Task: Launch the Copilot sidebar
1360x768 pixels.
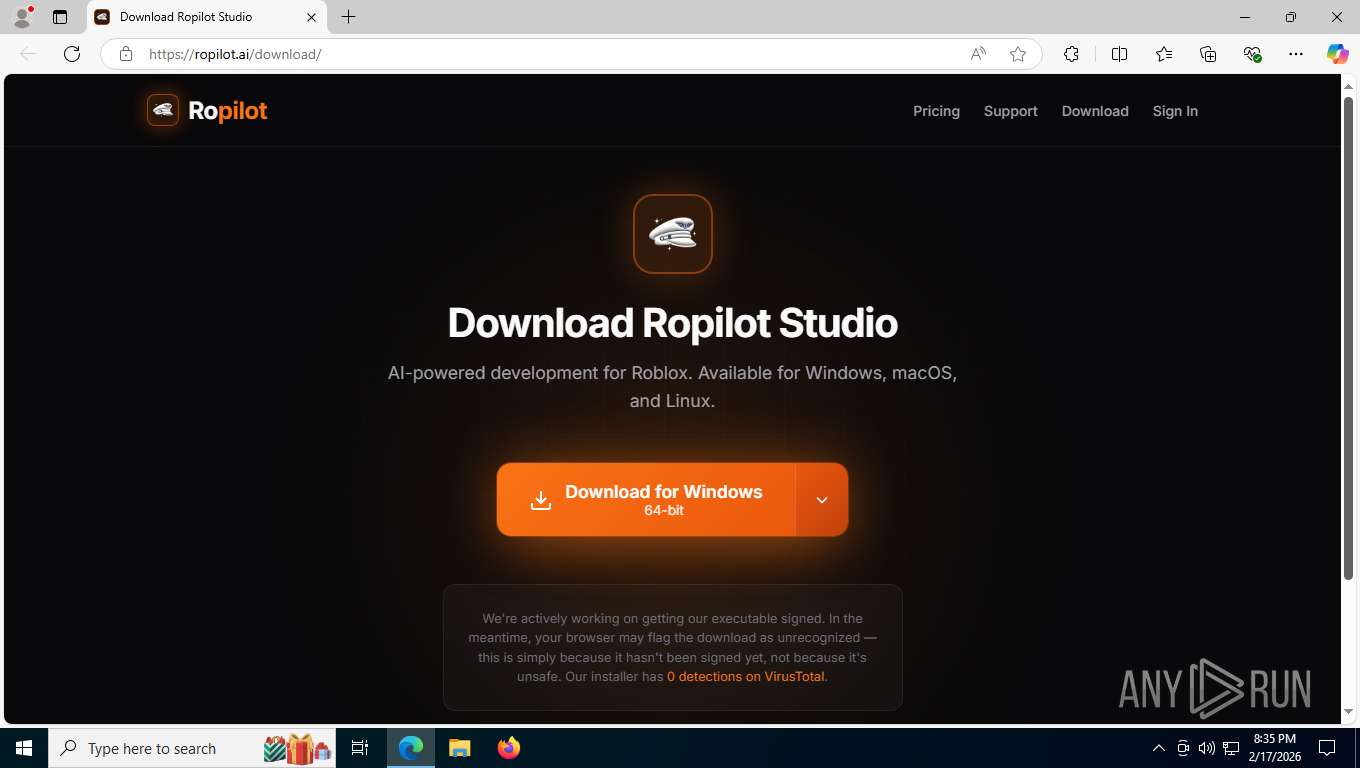Action: click(1338, 54)
